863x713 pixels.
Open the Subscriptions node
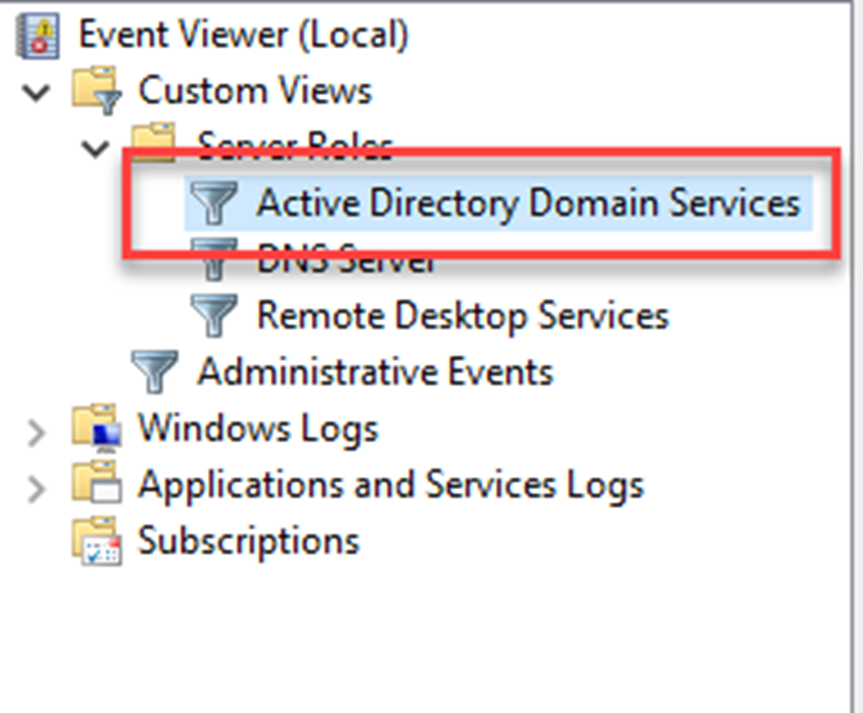click(249, 541)
